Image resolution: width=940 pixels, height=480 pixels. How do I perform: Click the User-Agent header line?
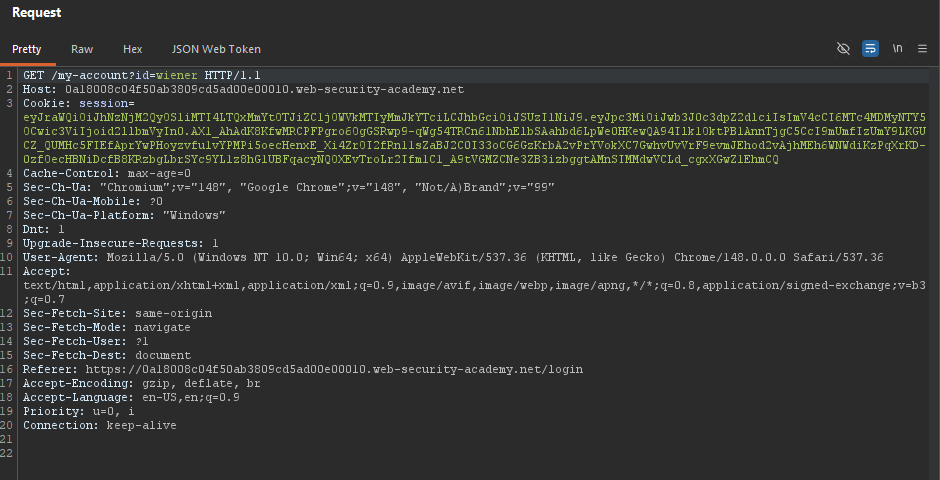pyautogui.click(x=453, y=257)
